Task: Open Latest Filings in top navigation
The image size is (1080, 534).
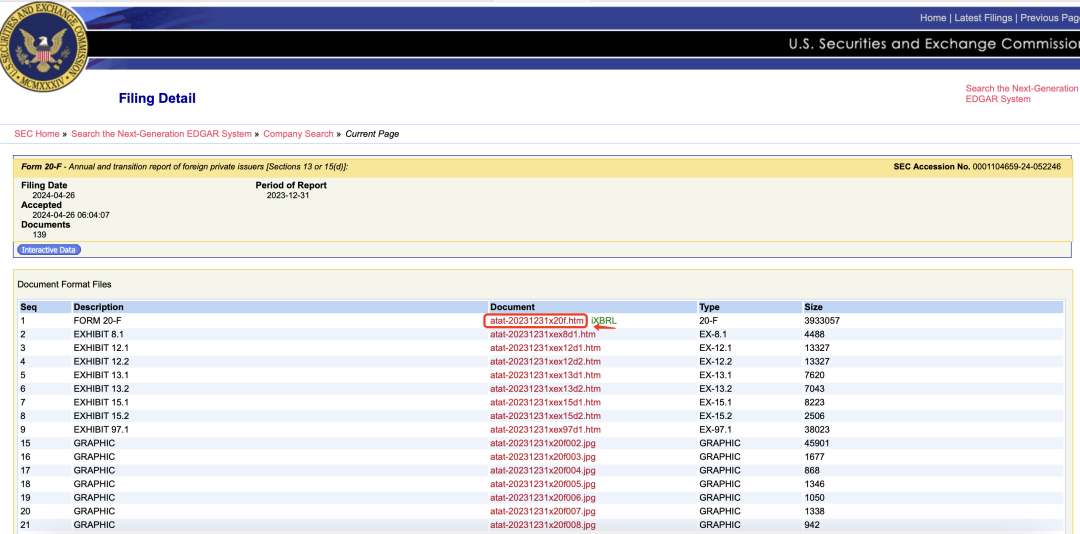Action: (984, 18)
